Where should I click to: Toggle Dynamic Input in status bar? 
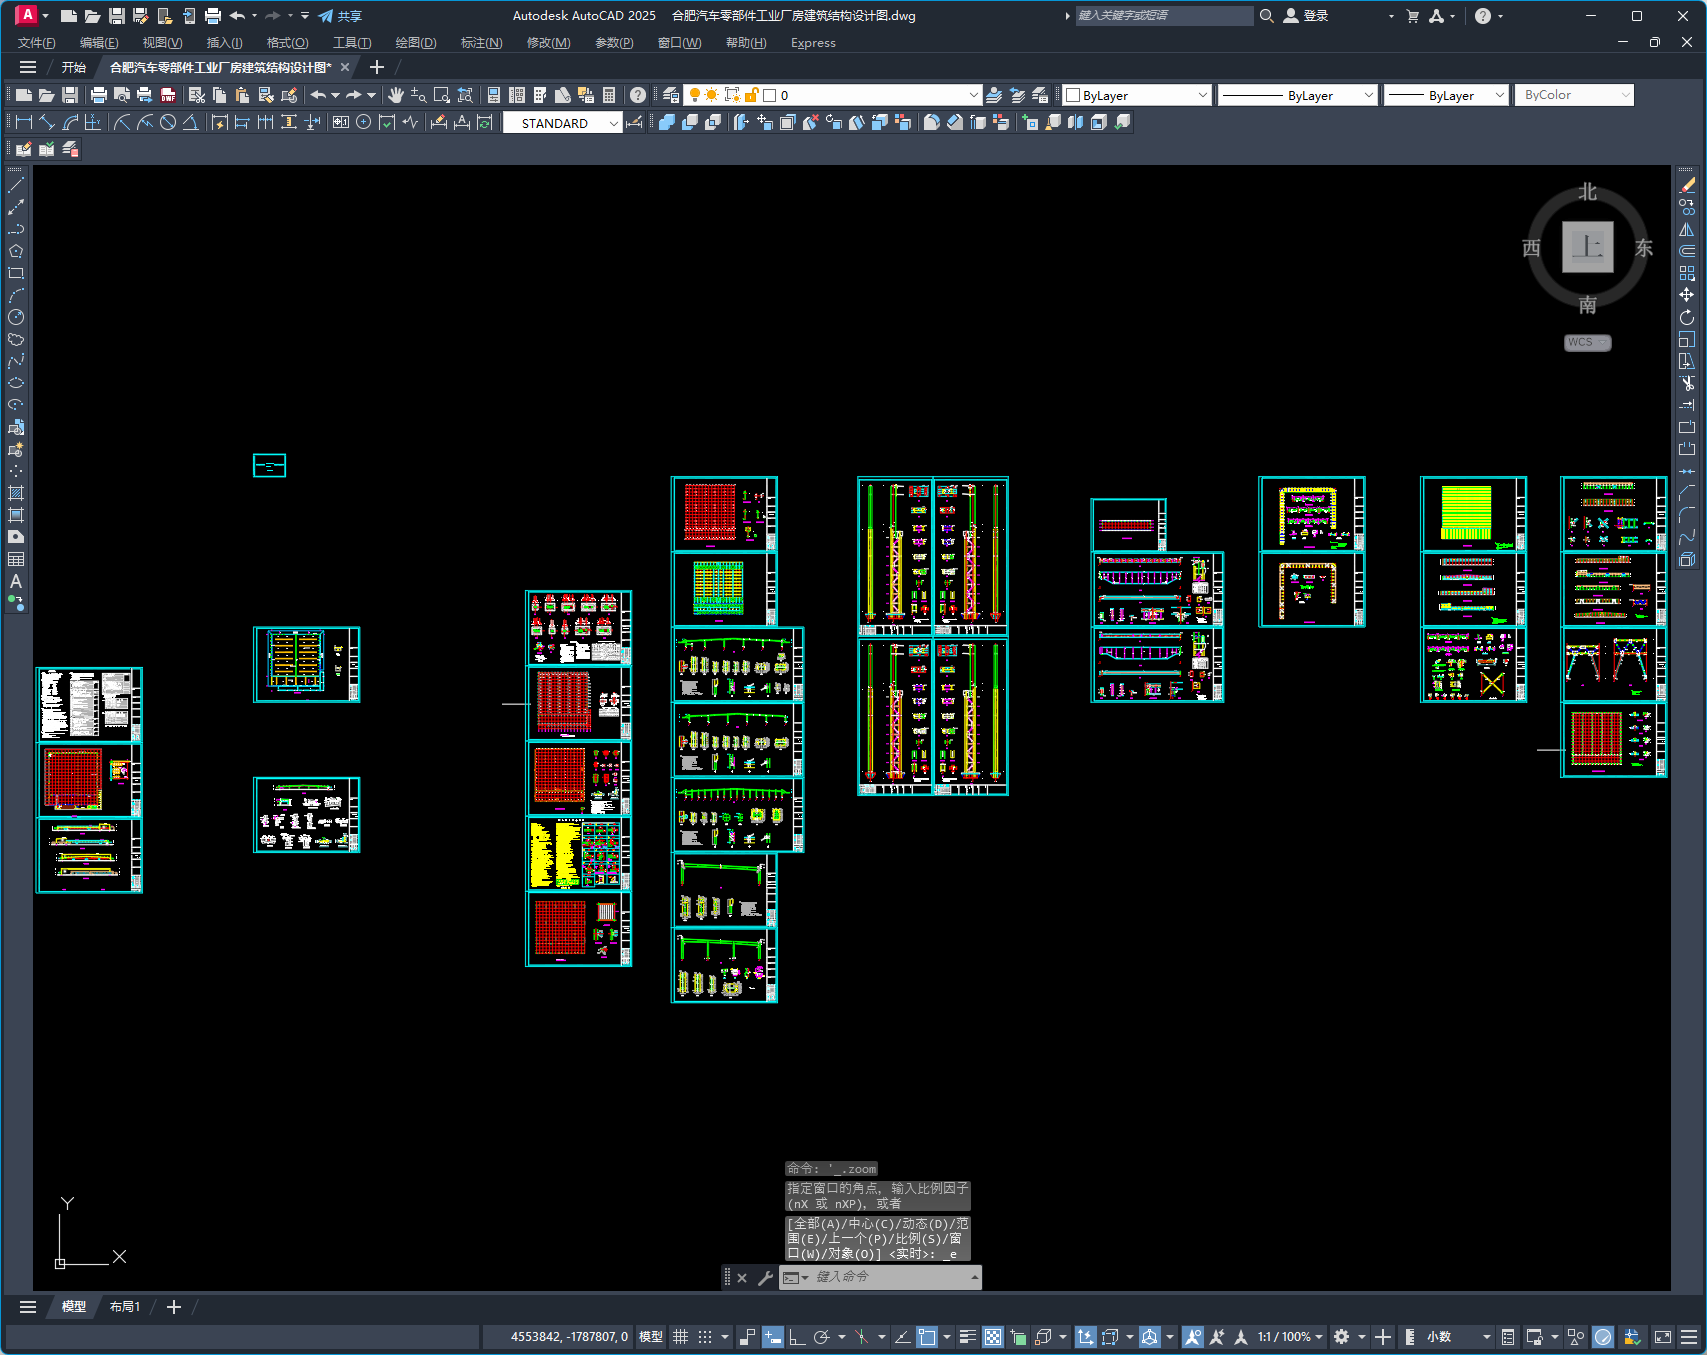coord(773,1337)
